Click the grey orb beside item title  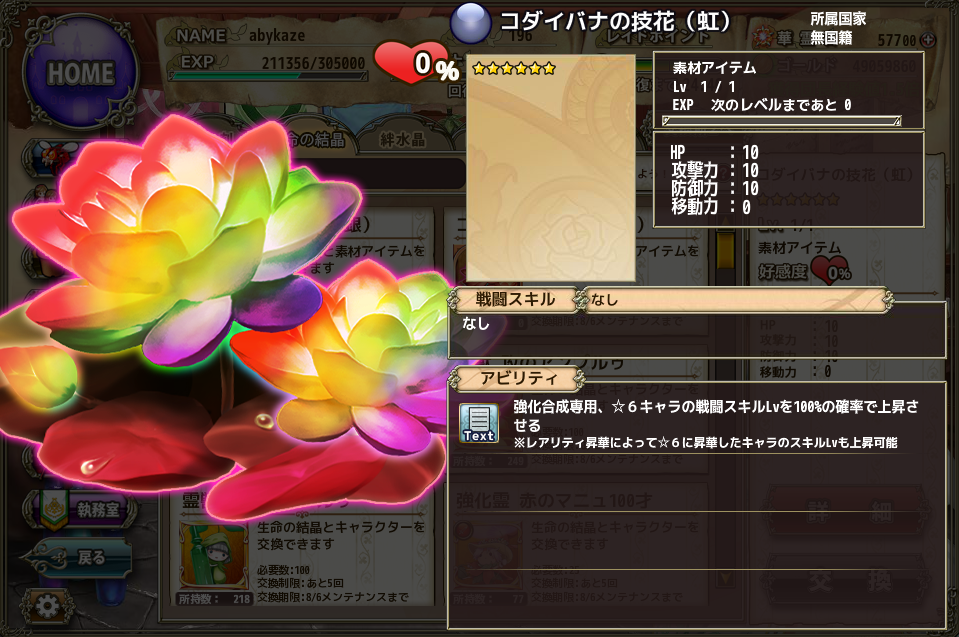click(x=470, y=23)
